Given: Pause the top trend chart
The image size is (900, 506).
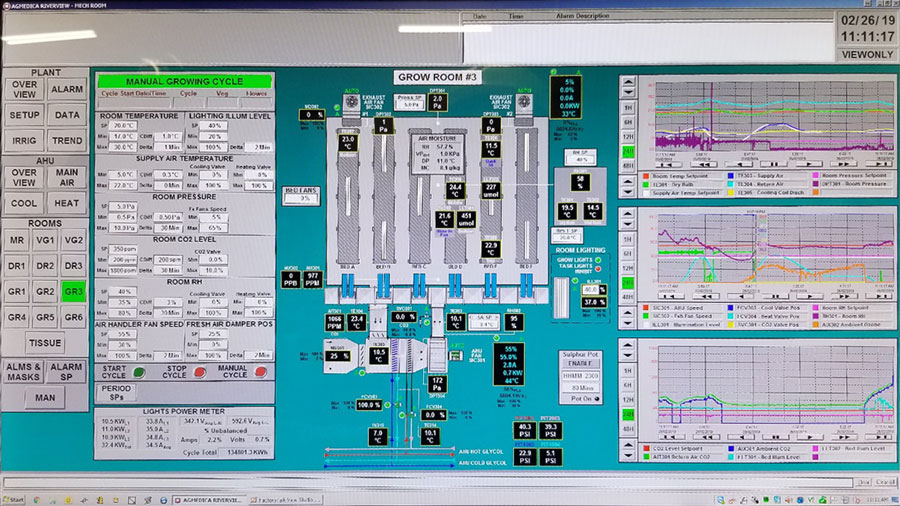Looking at the screenshot, I should click(774, 165).
